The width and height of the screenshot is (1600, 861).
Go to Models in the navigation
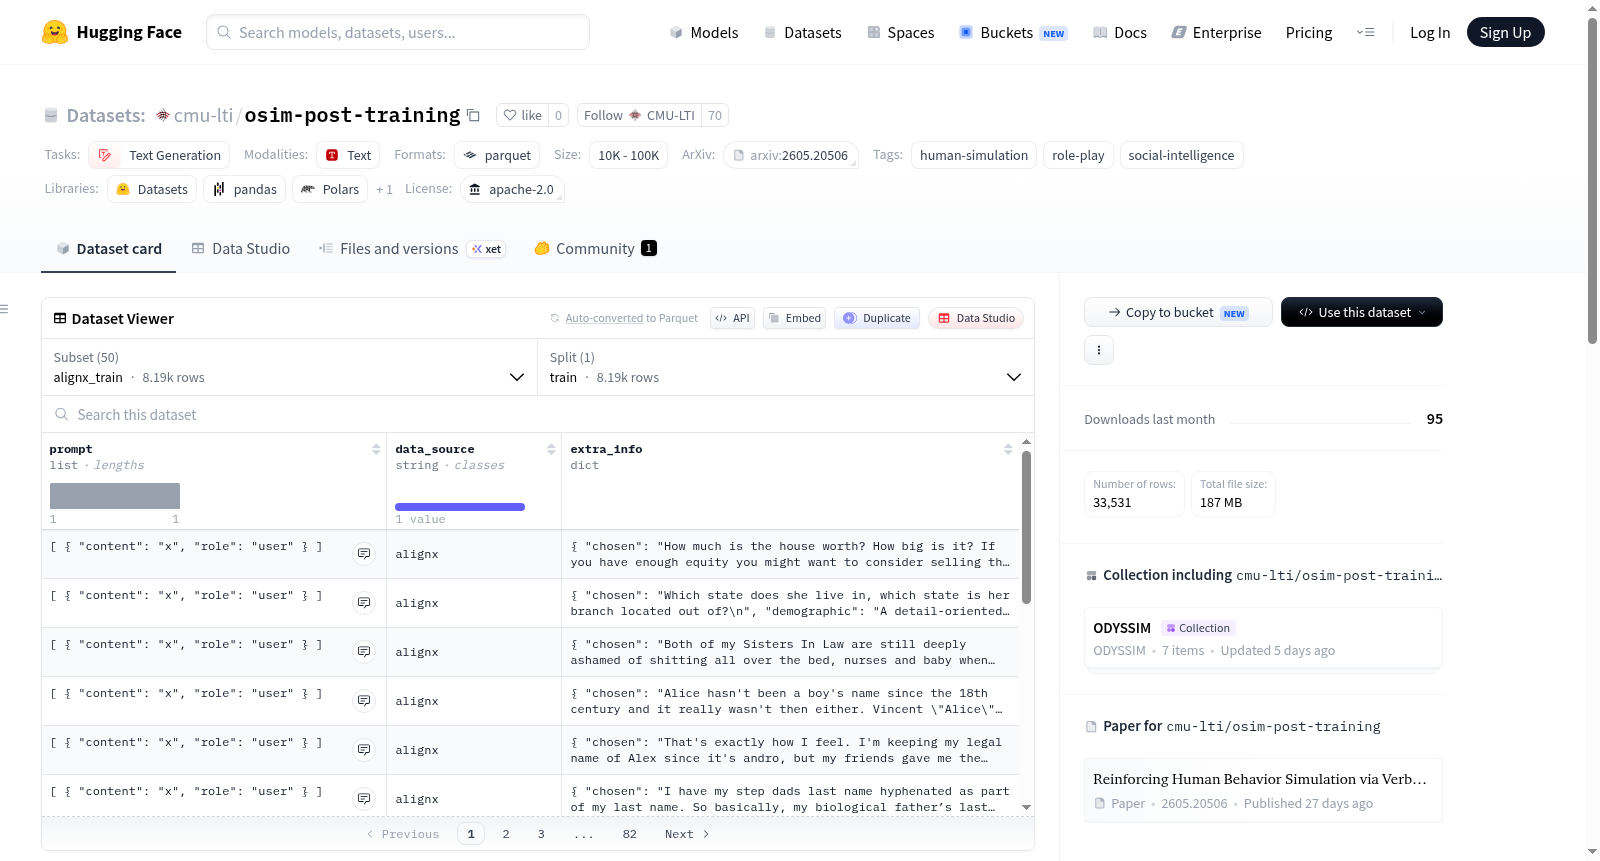[704, 32]
